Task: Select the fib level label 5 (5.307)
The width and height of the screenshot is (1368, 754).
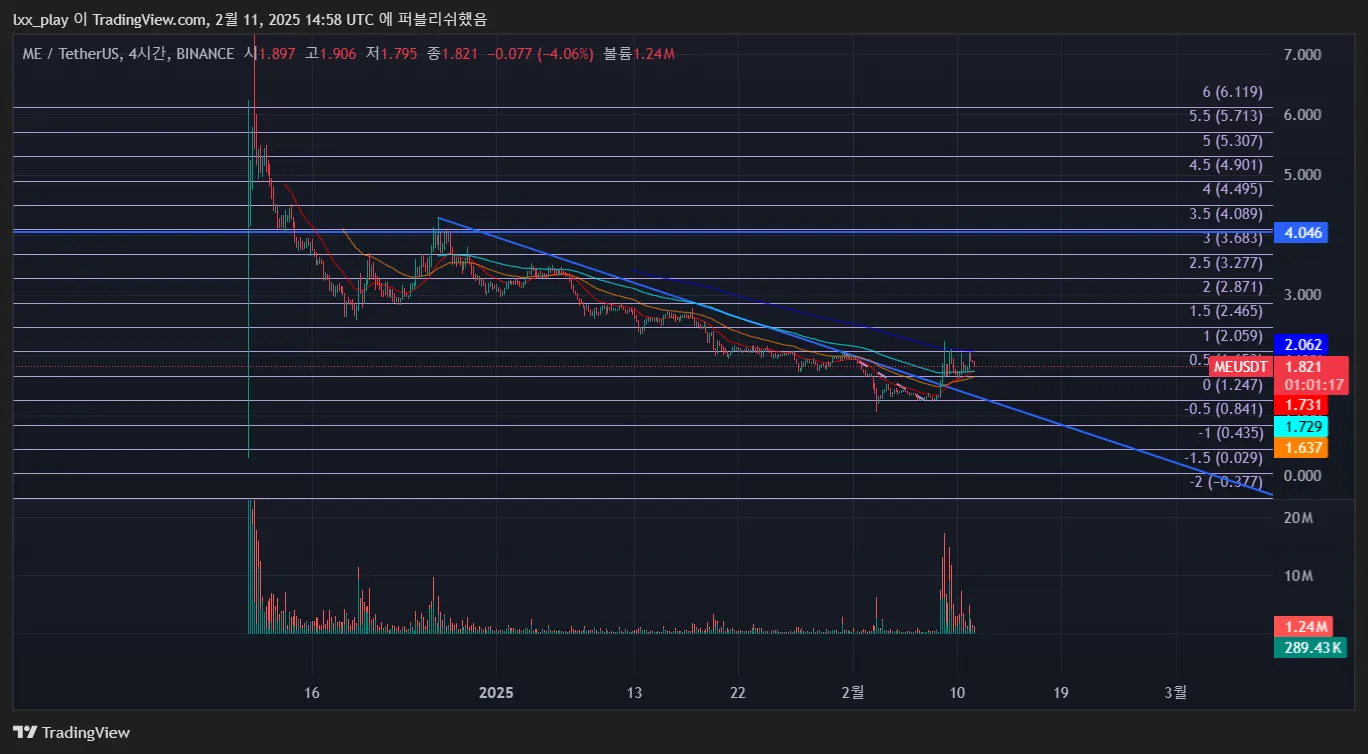Action: (x=1232, y=140)
